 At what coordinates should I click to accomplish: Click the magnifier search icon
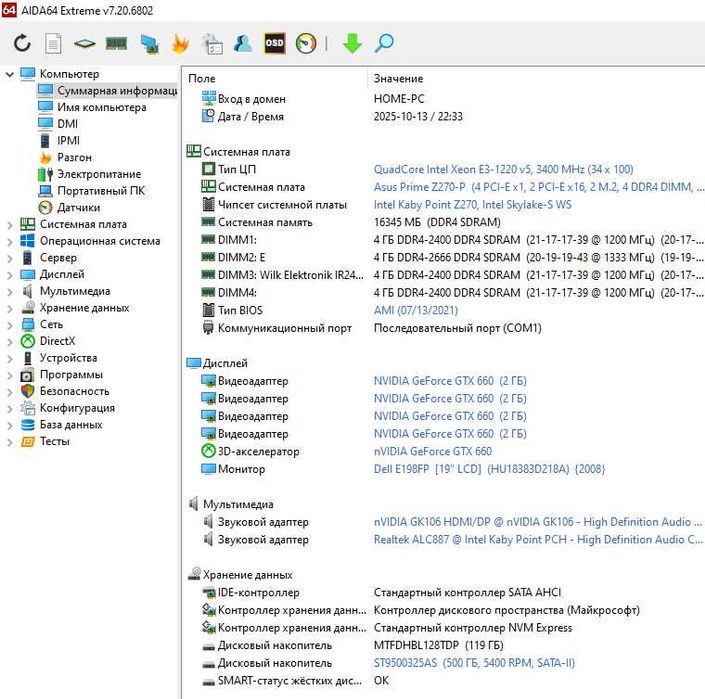(384, 44)
